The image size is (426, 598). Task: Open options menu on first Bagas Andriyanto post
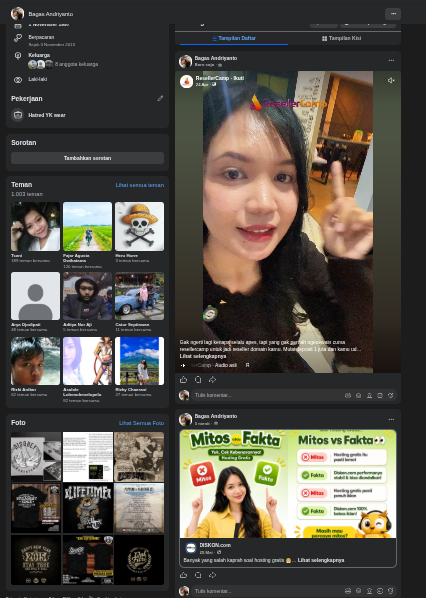pyautogui.click(x=391, y=60)
